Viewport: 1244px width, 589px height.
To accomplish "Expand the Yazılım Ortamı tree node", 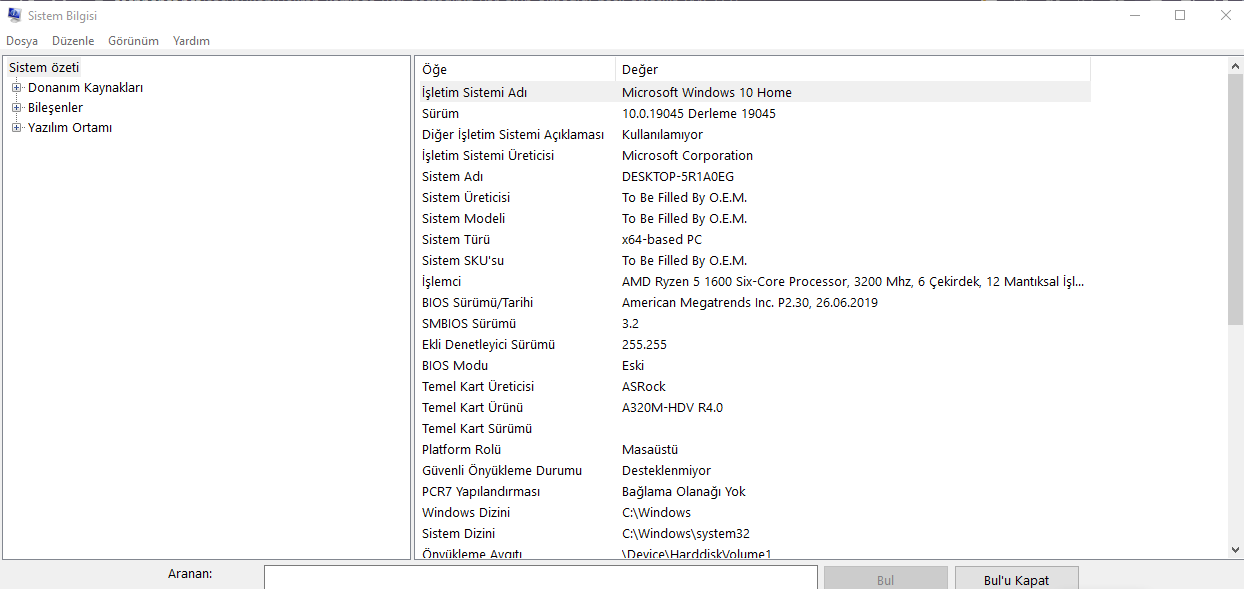I will pyautogui.click(x=16, y=127).
